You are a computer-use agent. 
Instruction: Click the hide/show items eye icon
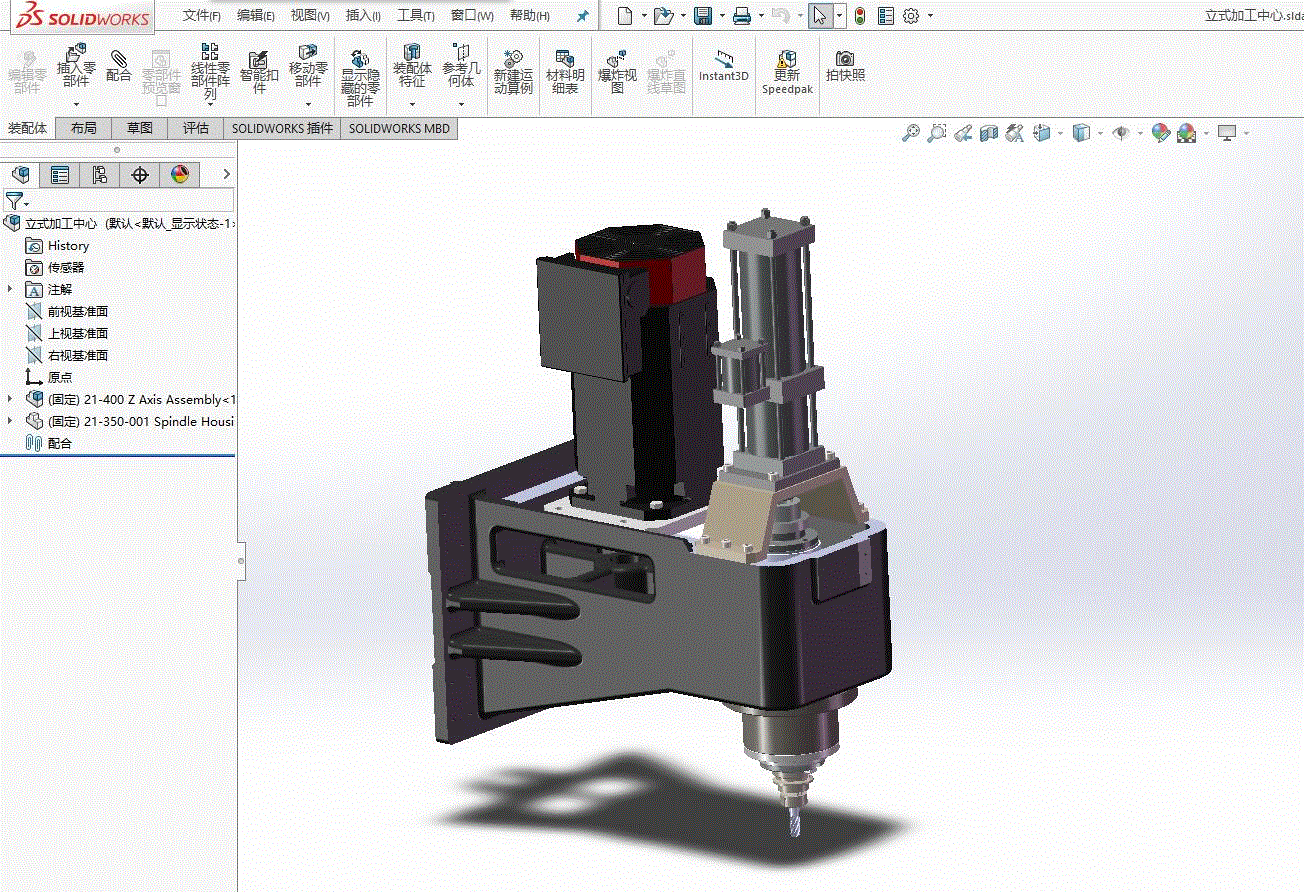(x=1122, y=133)
